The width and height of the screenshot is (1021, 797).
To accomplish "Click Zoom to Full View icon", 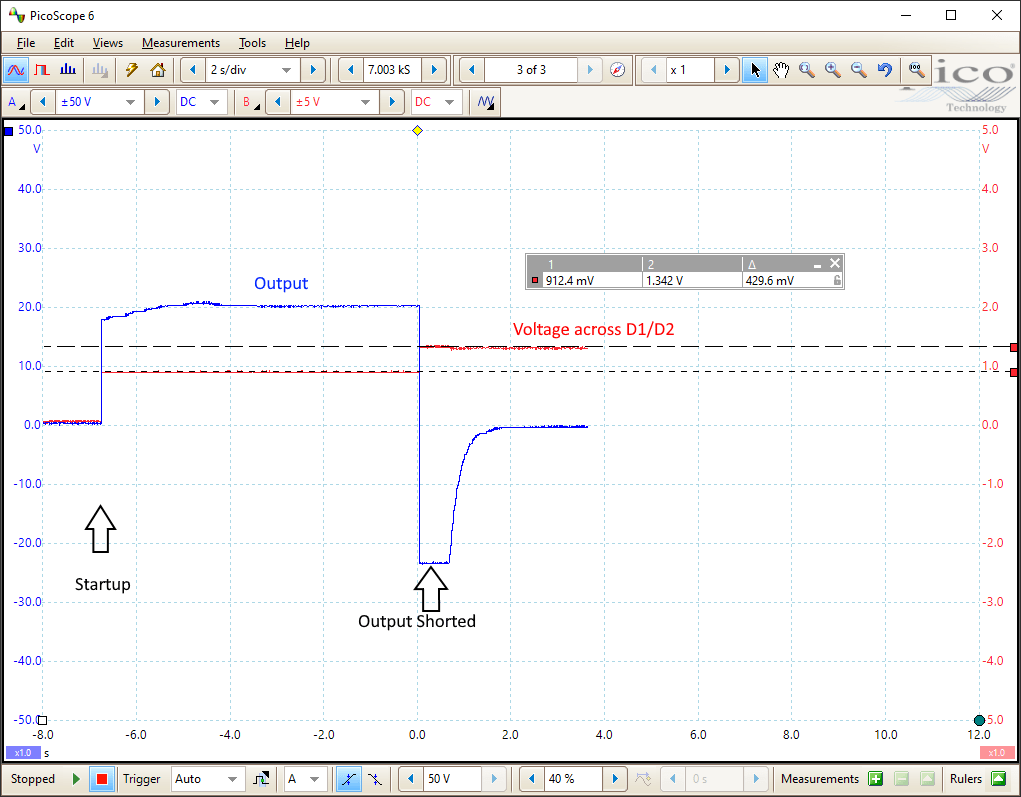I will pyautogui.click(x=916, y=70).
